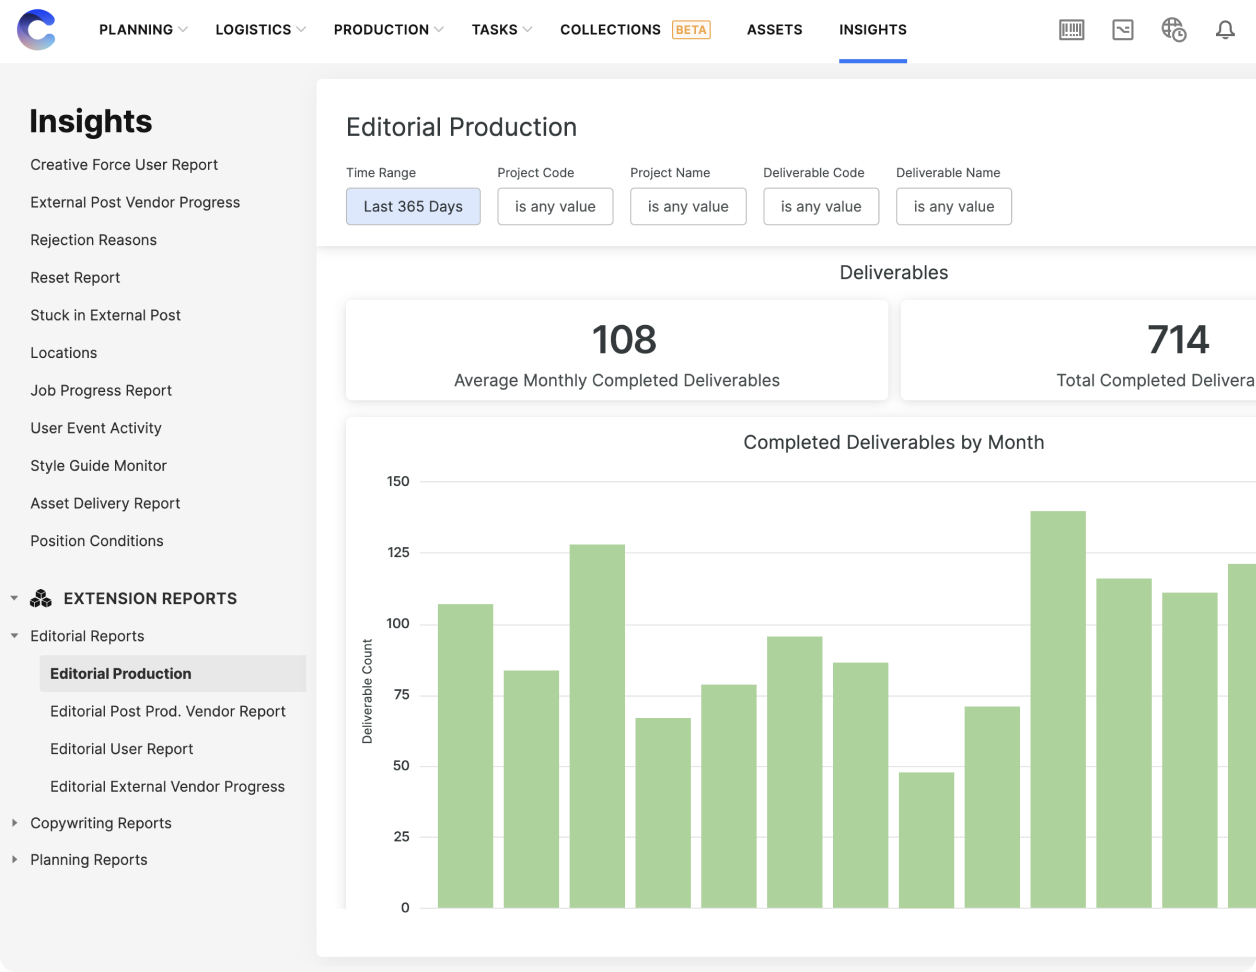The image size is (1256, 972).
Task: Open the notifications bell icon
Action: [1225, 30]
